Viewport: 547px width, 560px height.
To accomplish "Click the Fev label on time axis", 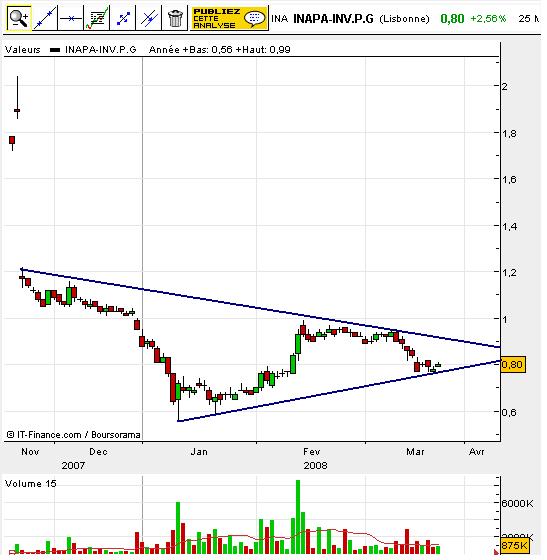I will 312,452.
